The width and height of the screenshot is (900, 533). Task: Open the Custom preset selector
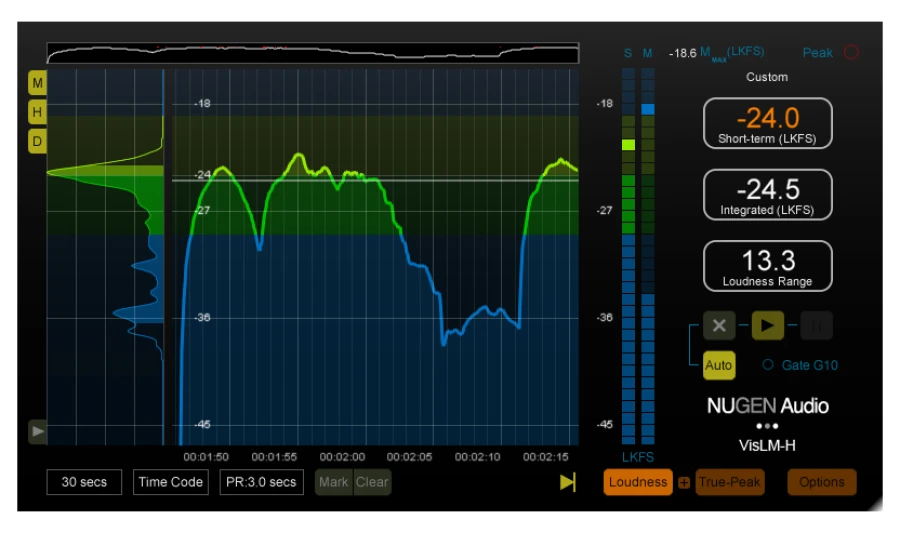click(x=767, y=77)
